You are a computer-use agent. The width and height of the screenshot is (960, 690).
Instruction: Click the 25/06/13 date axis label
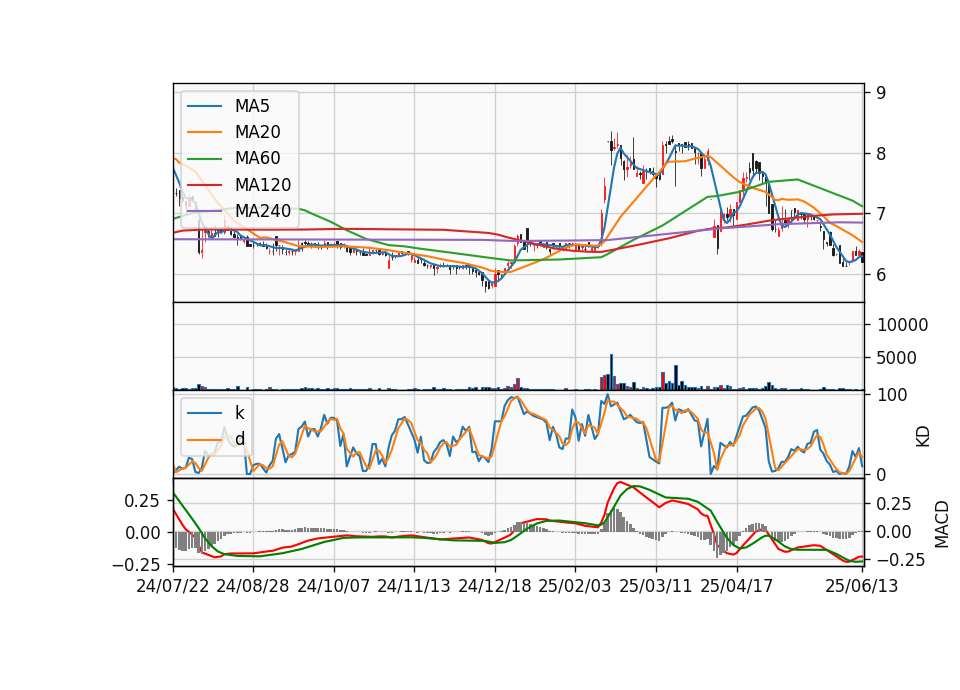(x=862, y=586)
